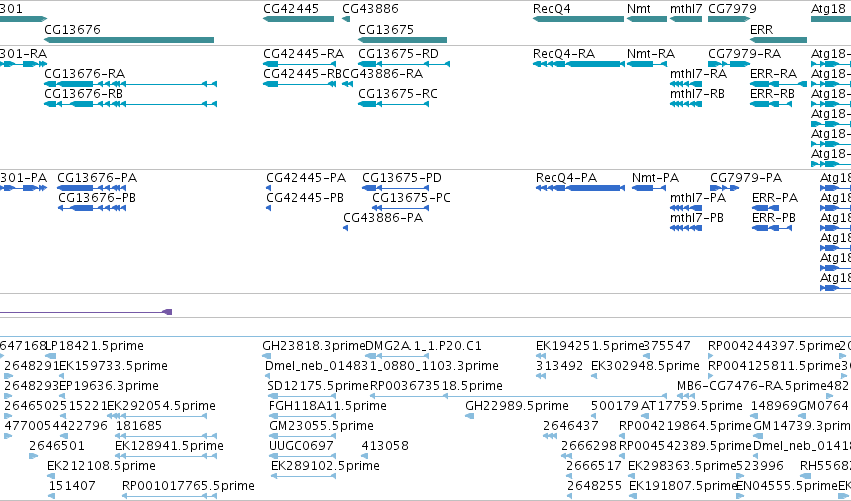Image resolution: width=851 pixels, height=501 pixels.
Task: Select the EK302948.5prime label
Action: (x=645, y=366)
